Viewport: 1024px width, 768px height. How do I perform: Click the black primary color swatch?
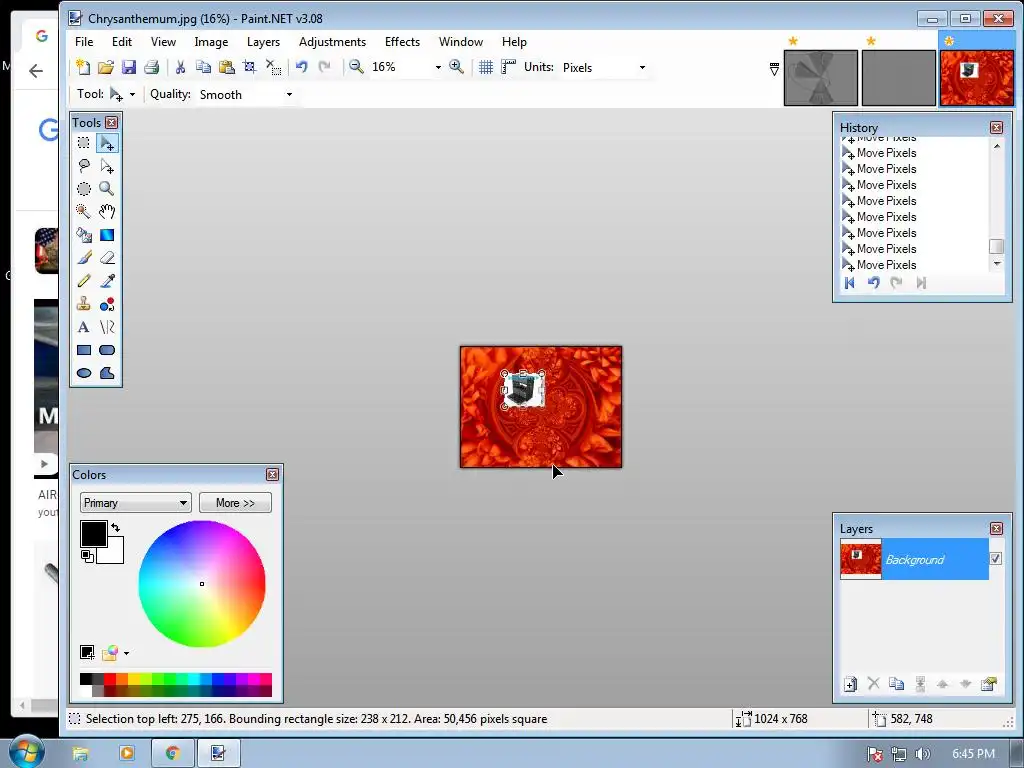[x=93, y=533]
